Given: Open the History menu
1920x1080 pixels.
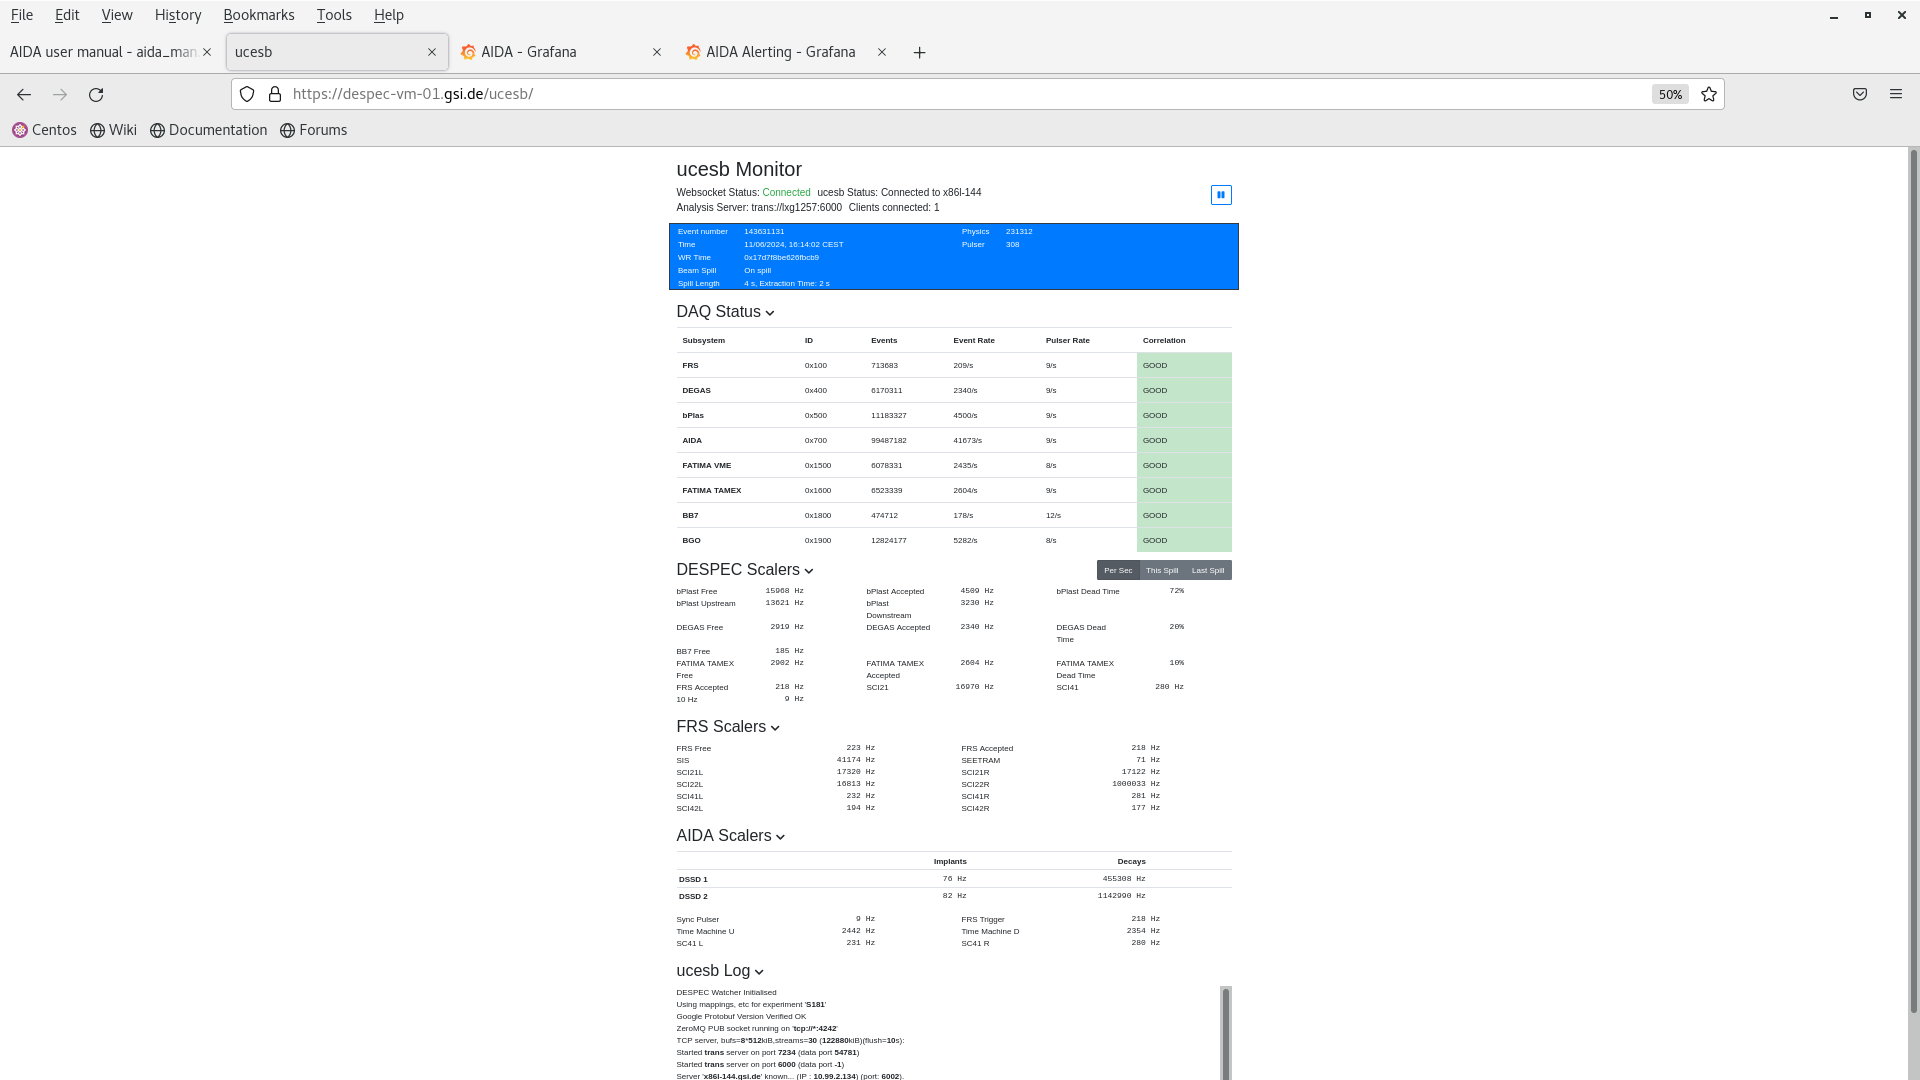Looking at the screenshot, I should pyautogui.click(x=178, y=15).
